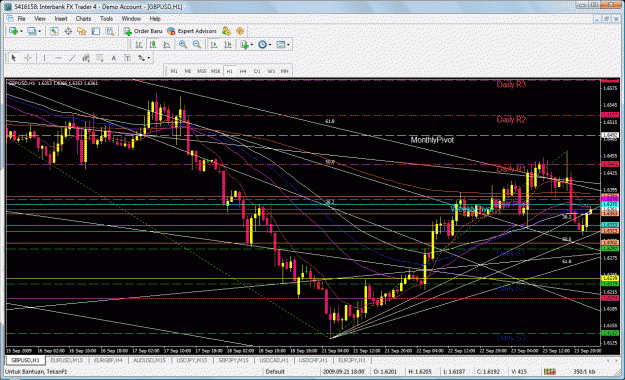The image size is (625, 380).
Task: Click the orange diamond toolbar icon
Action: click(240, 31)
